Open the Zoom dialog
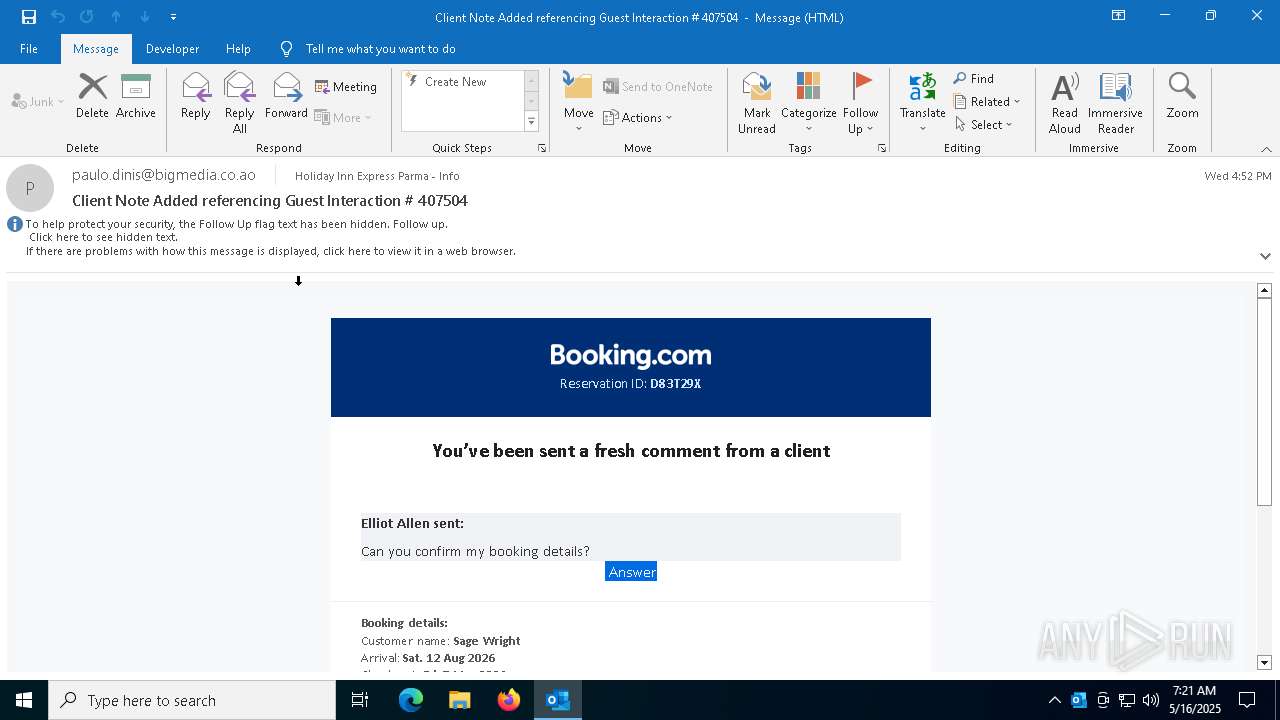The image size is (1280, 720). 1182,96
